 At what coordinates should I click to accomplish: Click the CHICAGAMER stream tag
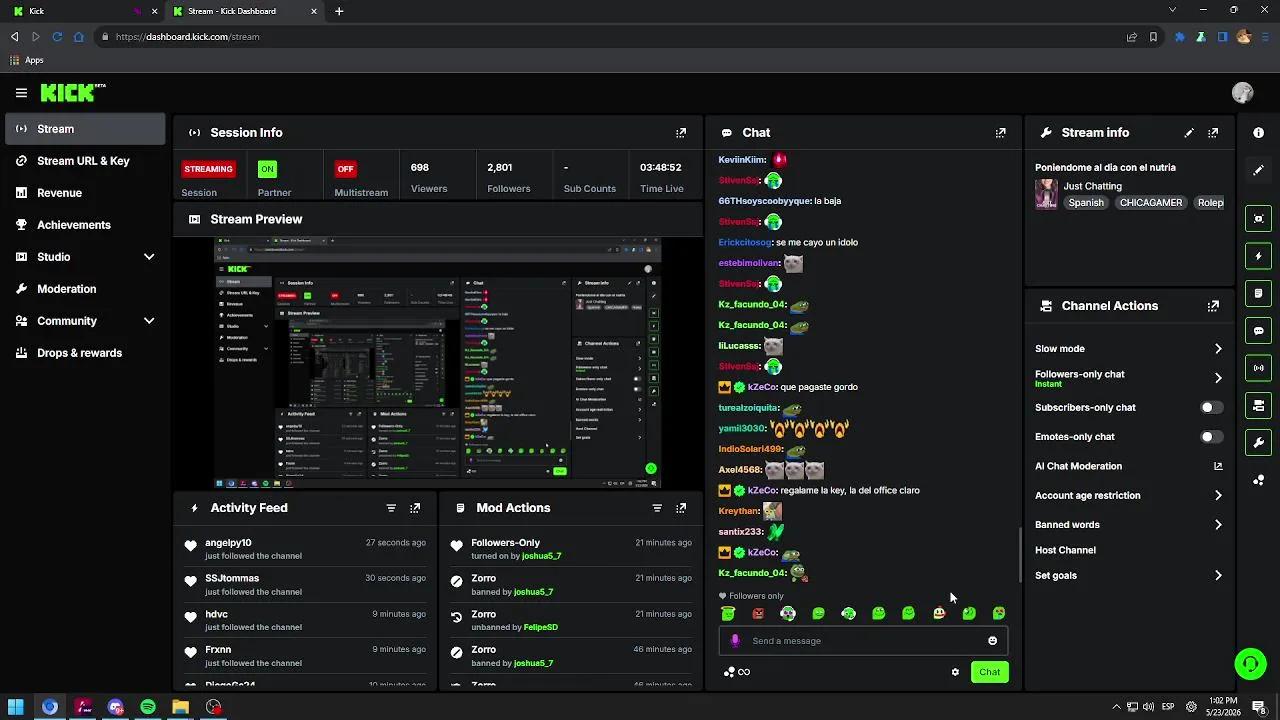pos(1151,202)
